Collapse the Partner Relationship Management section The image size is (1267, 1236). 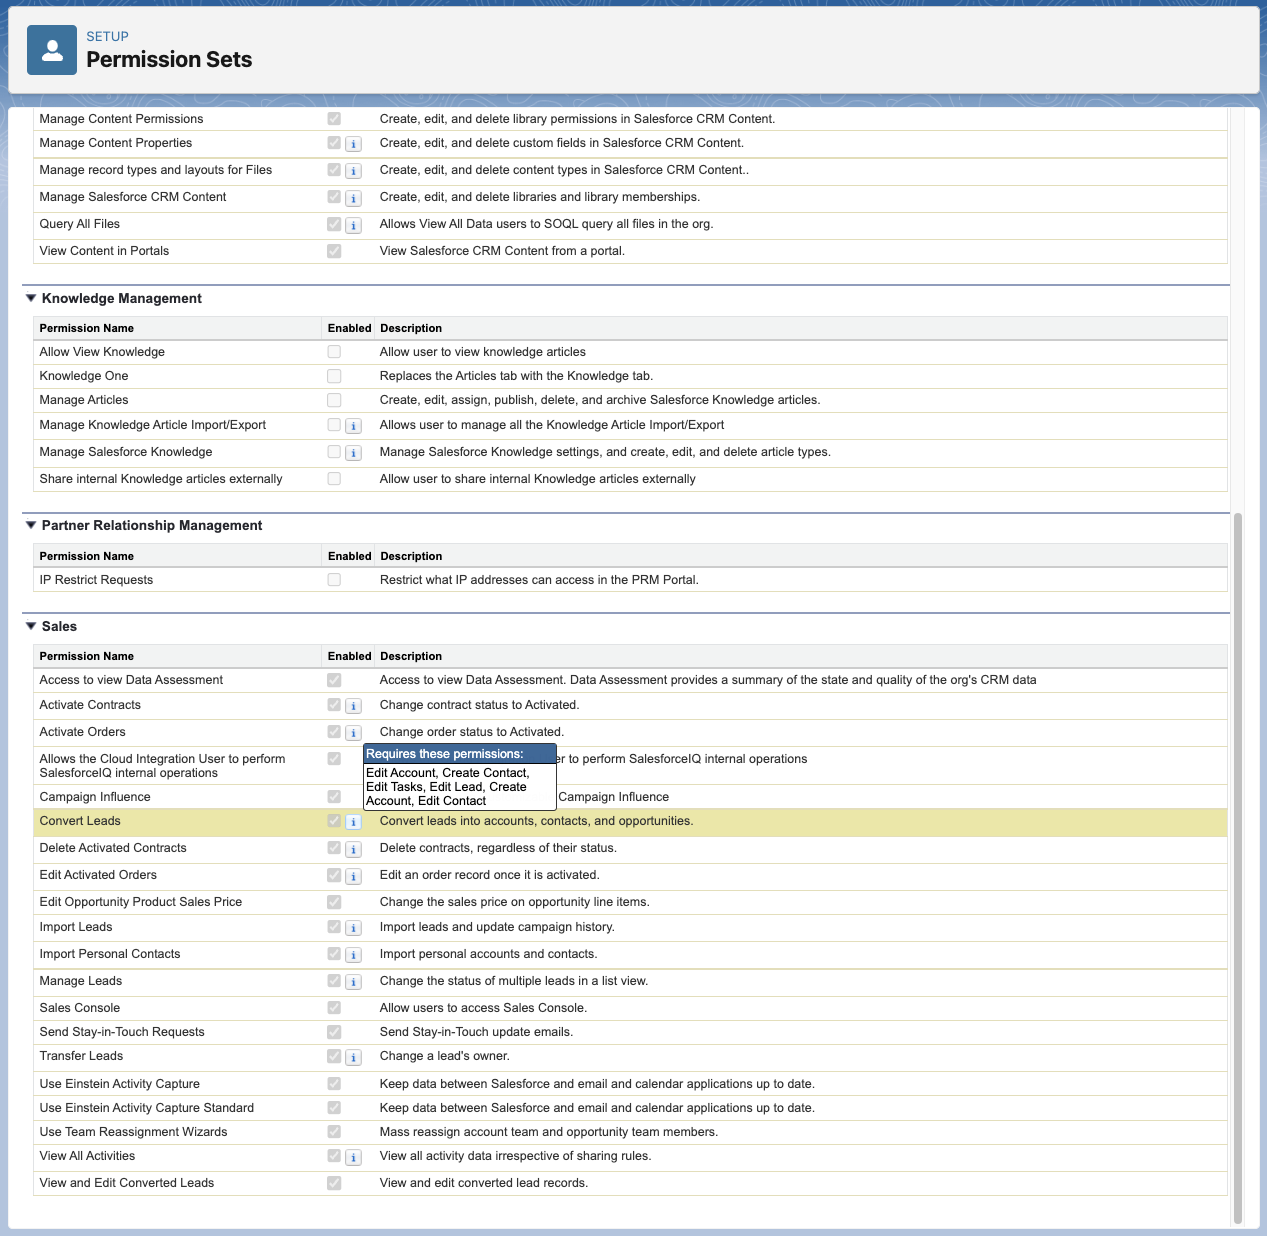pos(31,525)
